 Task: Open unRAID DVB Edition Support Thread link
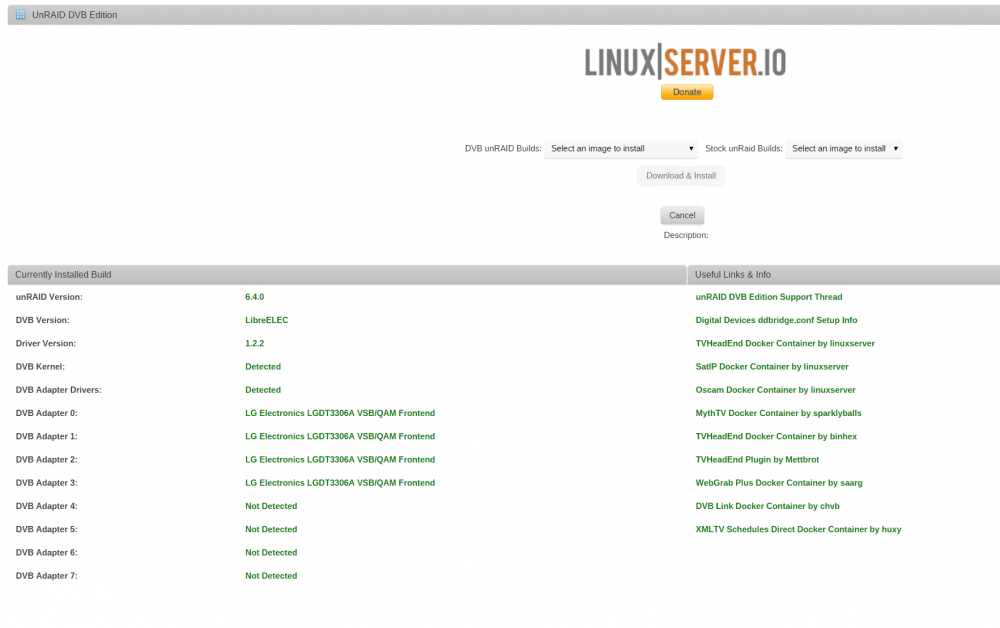click(x=768, y=297)
